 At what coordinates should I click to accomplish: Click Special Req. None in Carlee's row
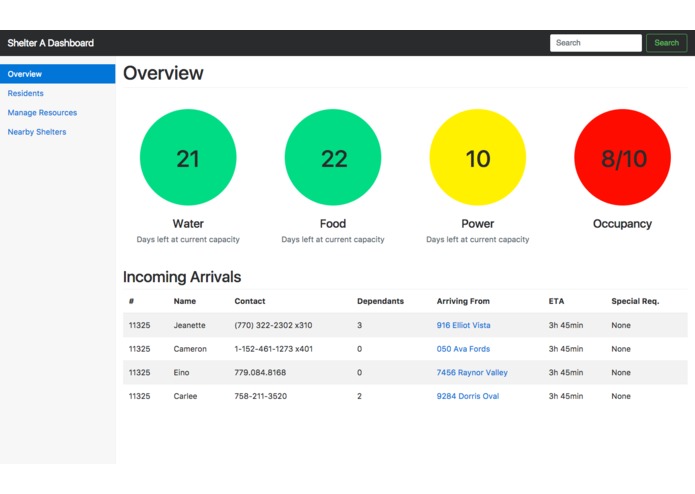point(621,396)
